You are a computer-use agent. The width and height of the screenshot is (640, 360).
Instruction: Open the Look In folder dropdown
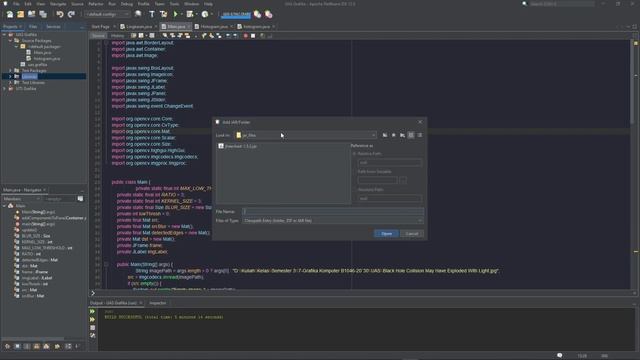coord(306,135)
